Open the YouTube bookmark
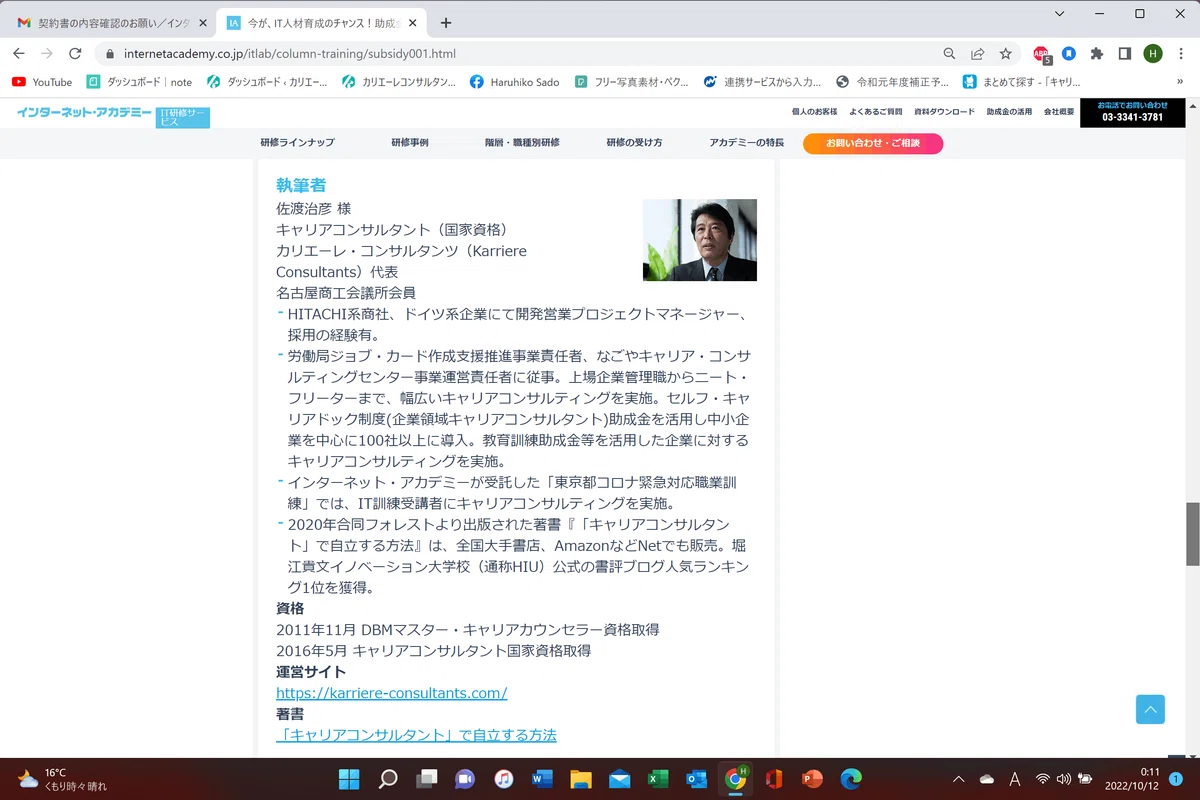 42,82
